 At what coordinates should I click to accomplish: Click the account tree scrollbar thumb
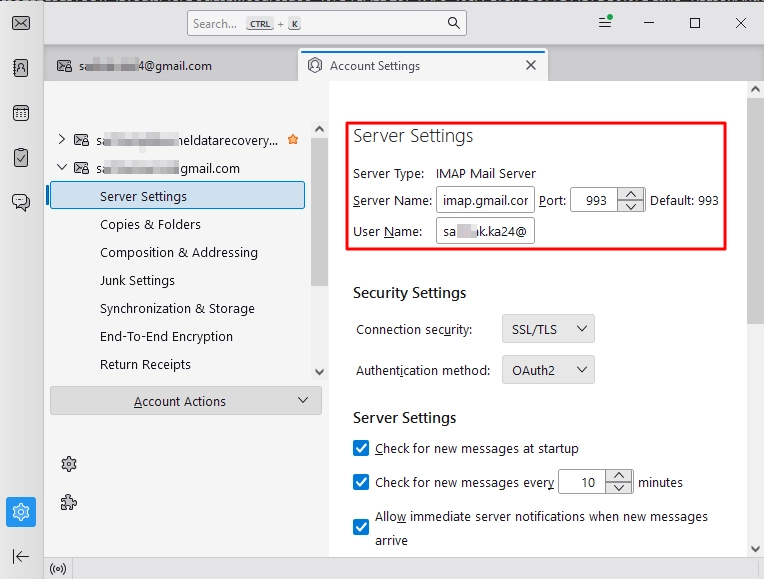point(319,212)
